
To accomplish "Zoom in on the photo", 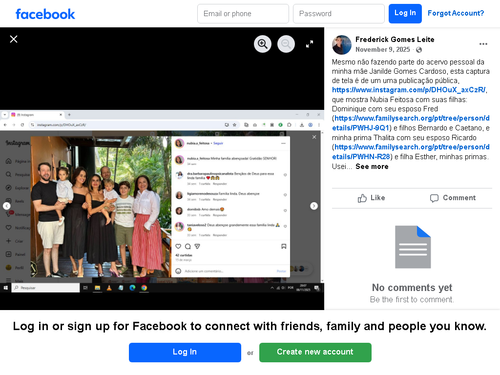I will click(263, 44).
